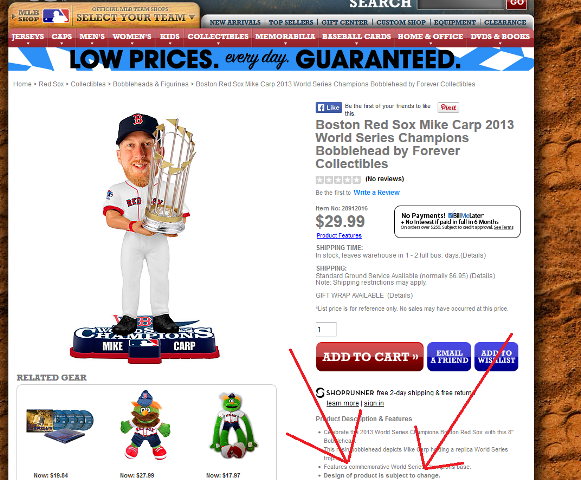This screenshot has height=480, width=581.
Task: Open the Clearance tab
Action: click(505, 22)
